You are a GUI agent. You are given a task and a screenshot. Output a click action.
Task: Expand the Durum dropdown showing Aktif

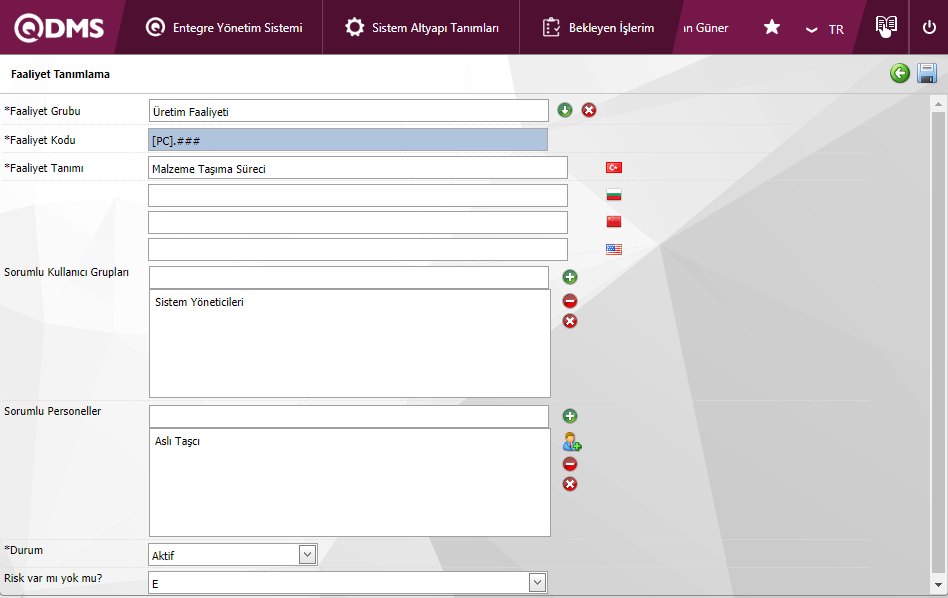click(x=308, y=554)
